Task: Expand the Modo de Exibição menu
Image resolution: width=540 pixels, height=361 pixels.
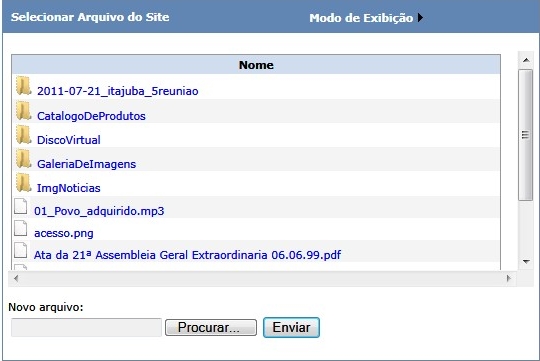Action: (366, 18)
